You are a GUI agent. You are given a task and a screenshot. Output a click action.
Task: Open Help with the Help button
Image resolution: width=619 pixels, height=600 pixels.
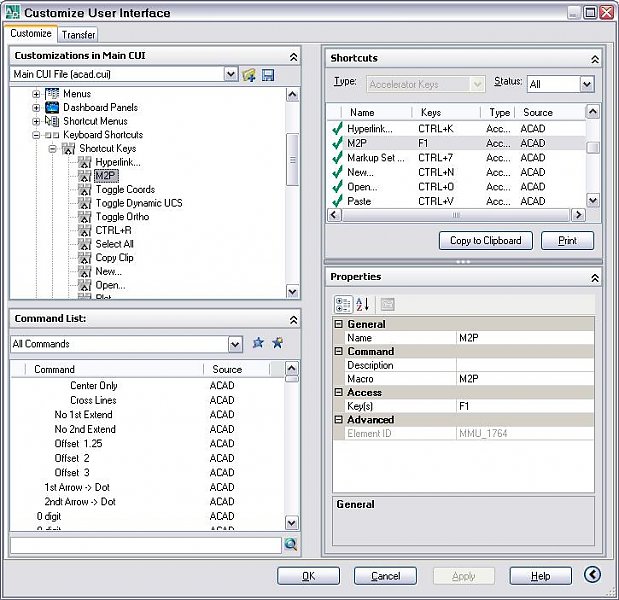(x=540, y=576)
